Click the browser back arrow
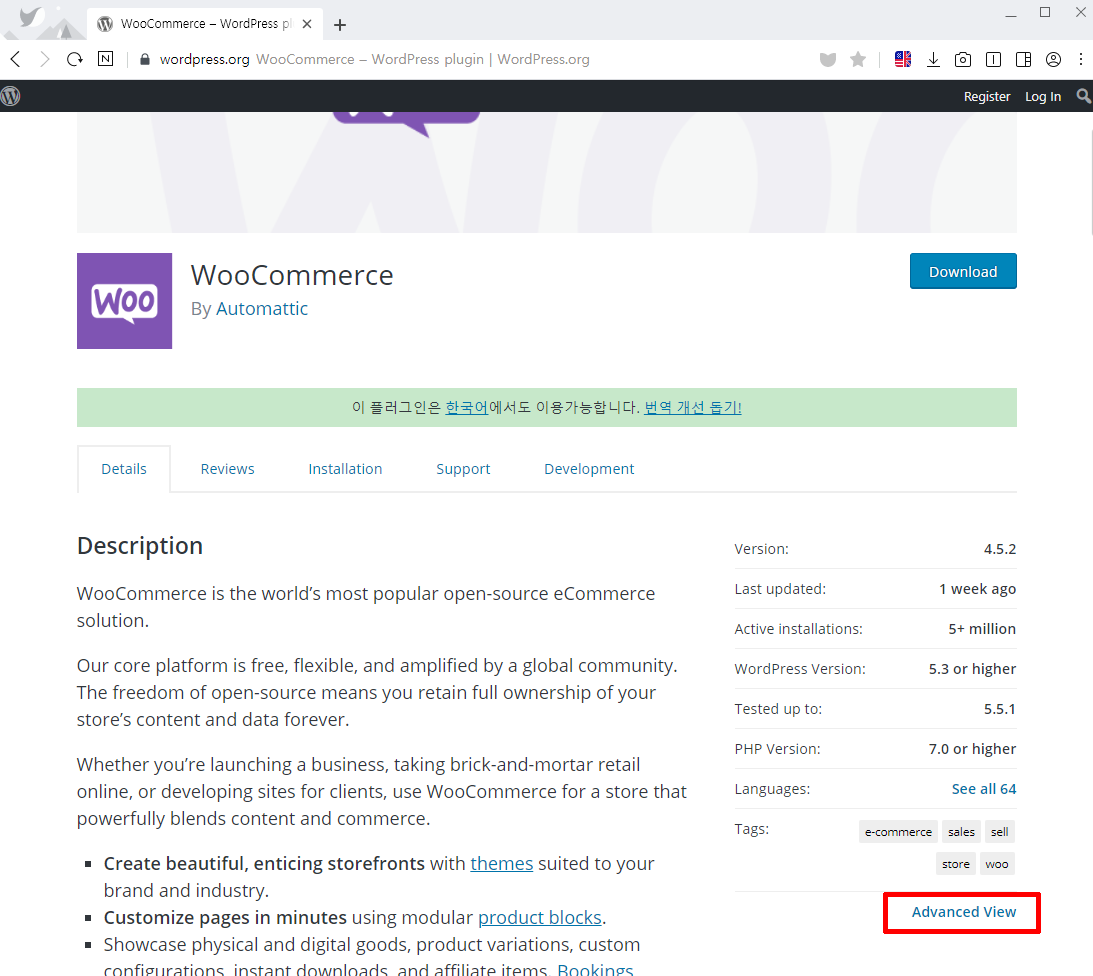 tap(15, 59)
